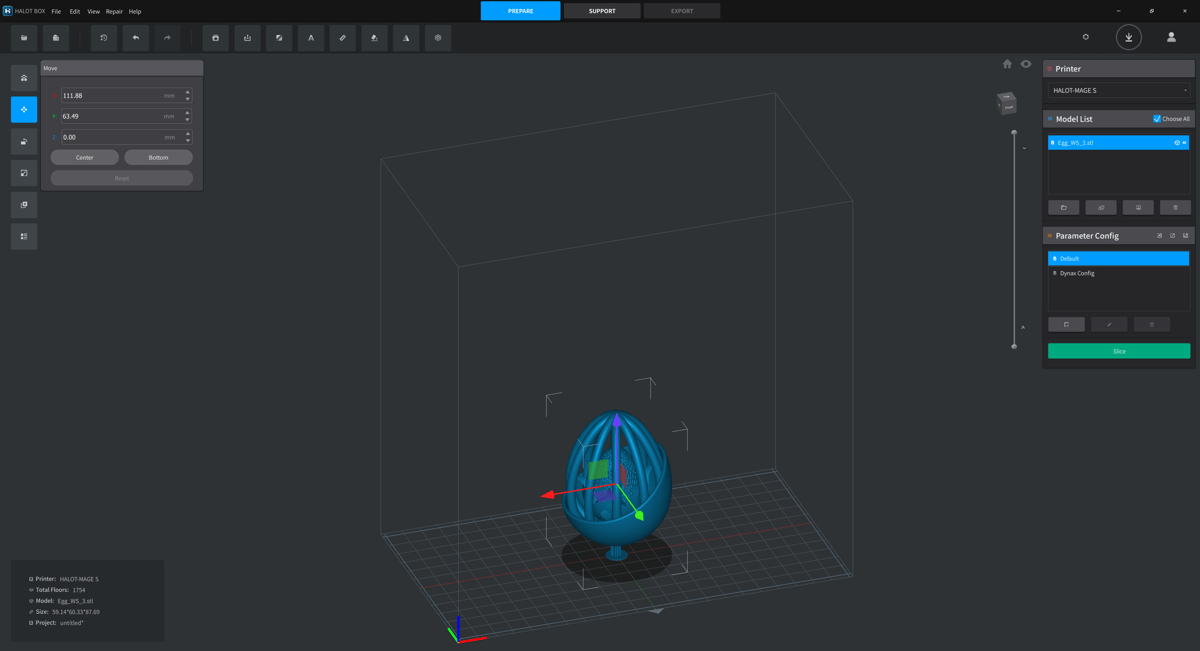Select the clone tool in left sidebar
This screenshot has width=1200, height=651.
[x=24, y=205]
